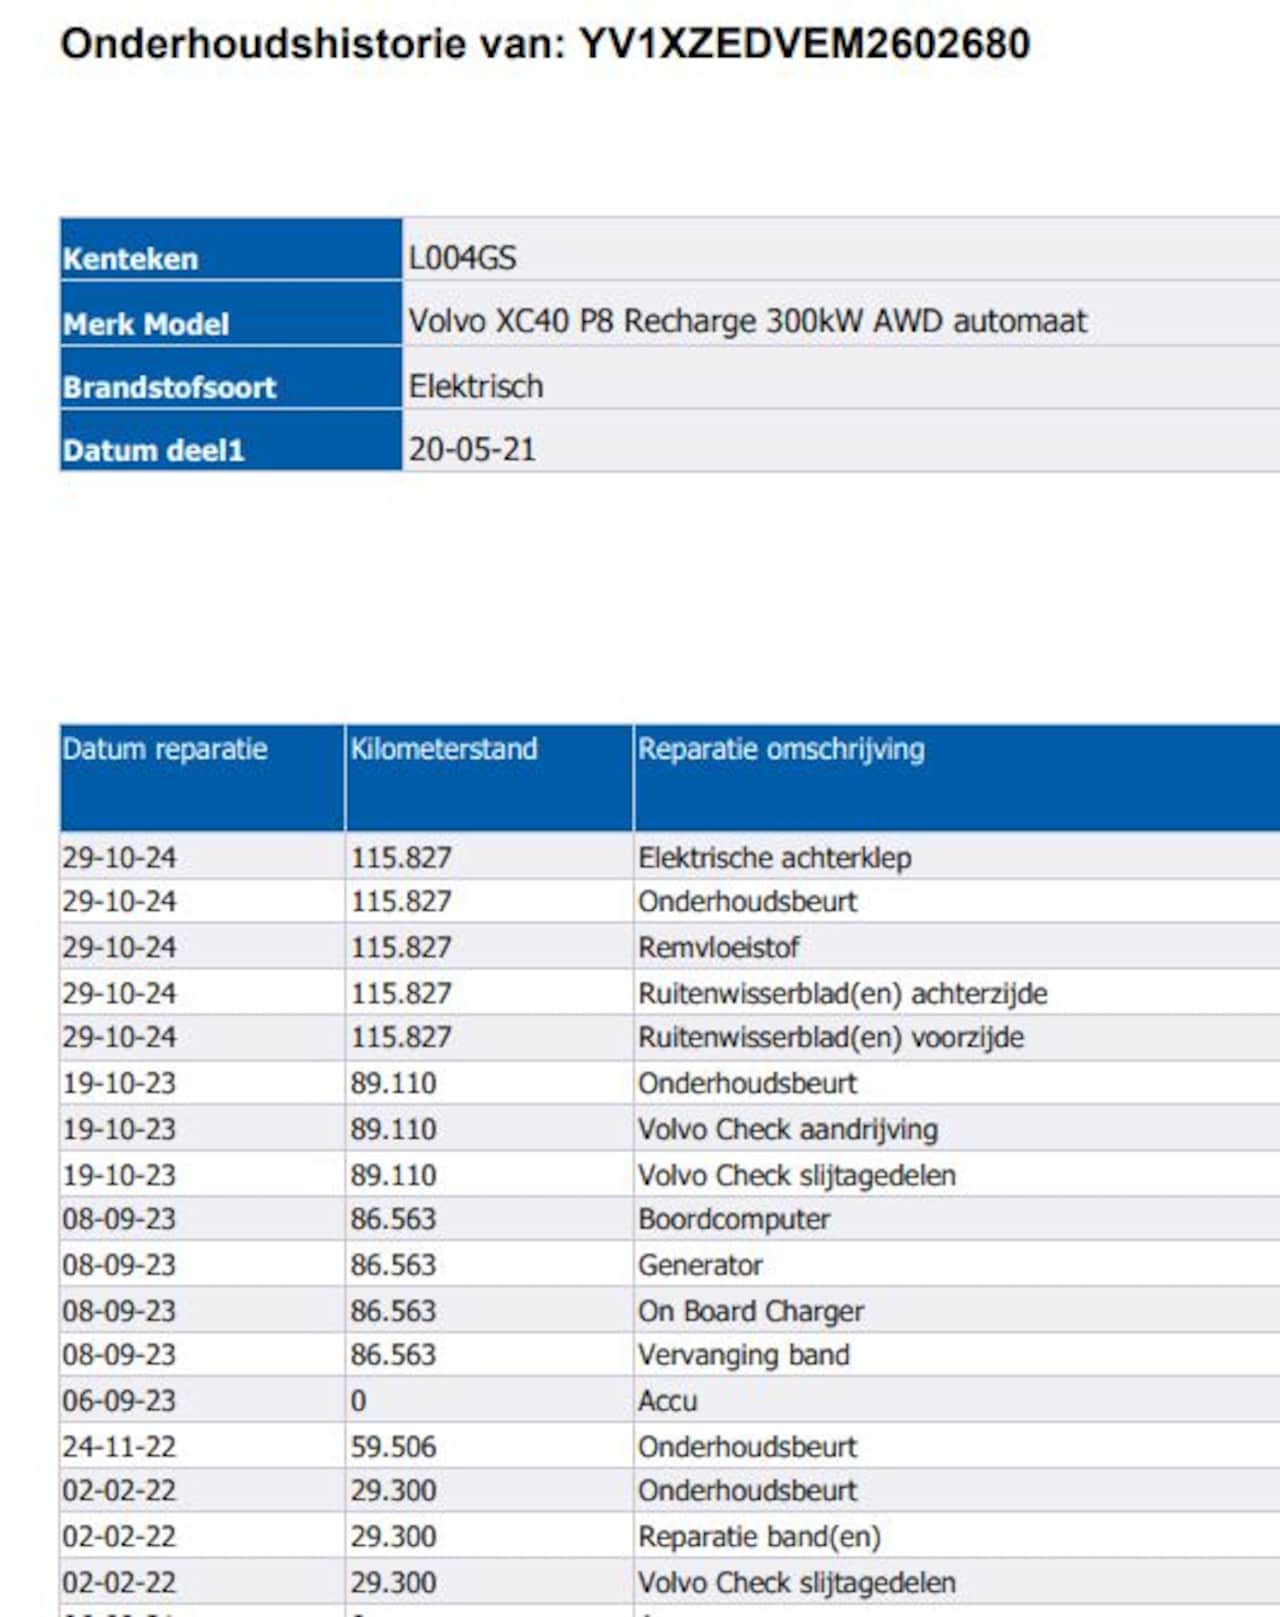Image resolution: width=1280 pixels, height=1617 pixels.
Task: Click the Kilometerstand column header
Action: pyautogui.click(x=444, y=749)
